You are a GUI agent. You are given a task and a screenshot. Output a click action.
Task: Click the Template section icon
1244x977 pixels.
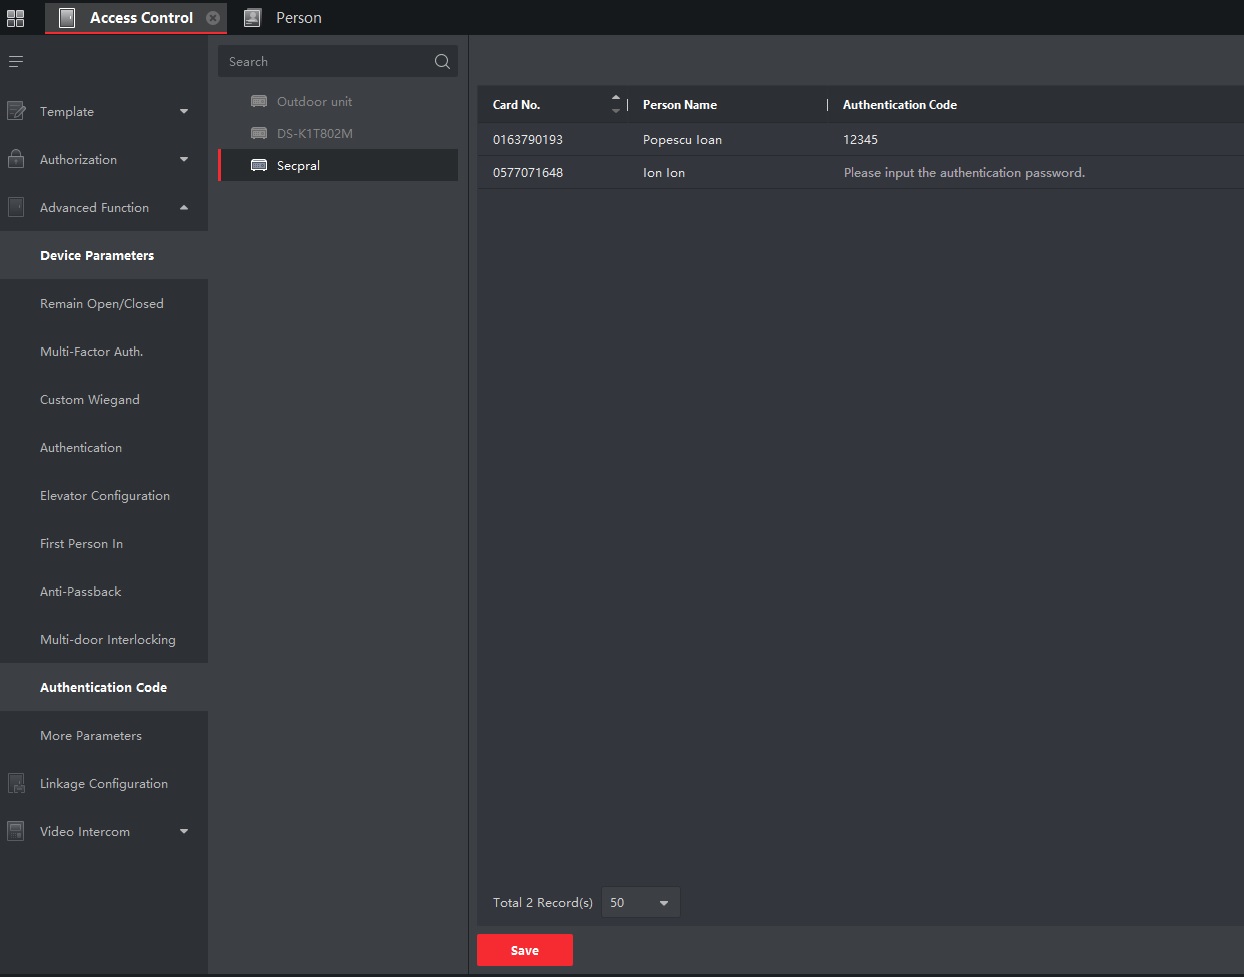[x=16, y=111]
